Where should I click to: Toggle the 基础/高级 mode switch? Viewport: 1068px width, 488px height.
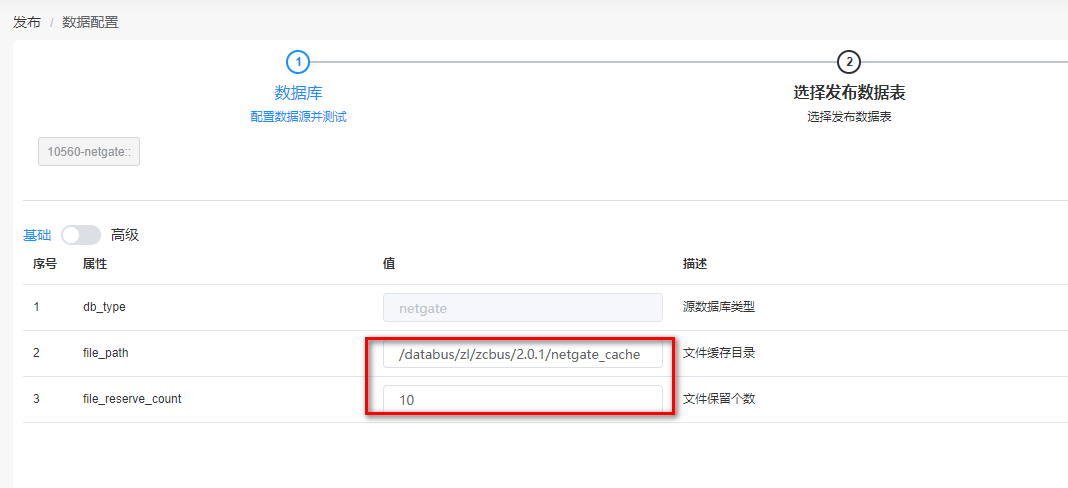click(81, 235)
